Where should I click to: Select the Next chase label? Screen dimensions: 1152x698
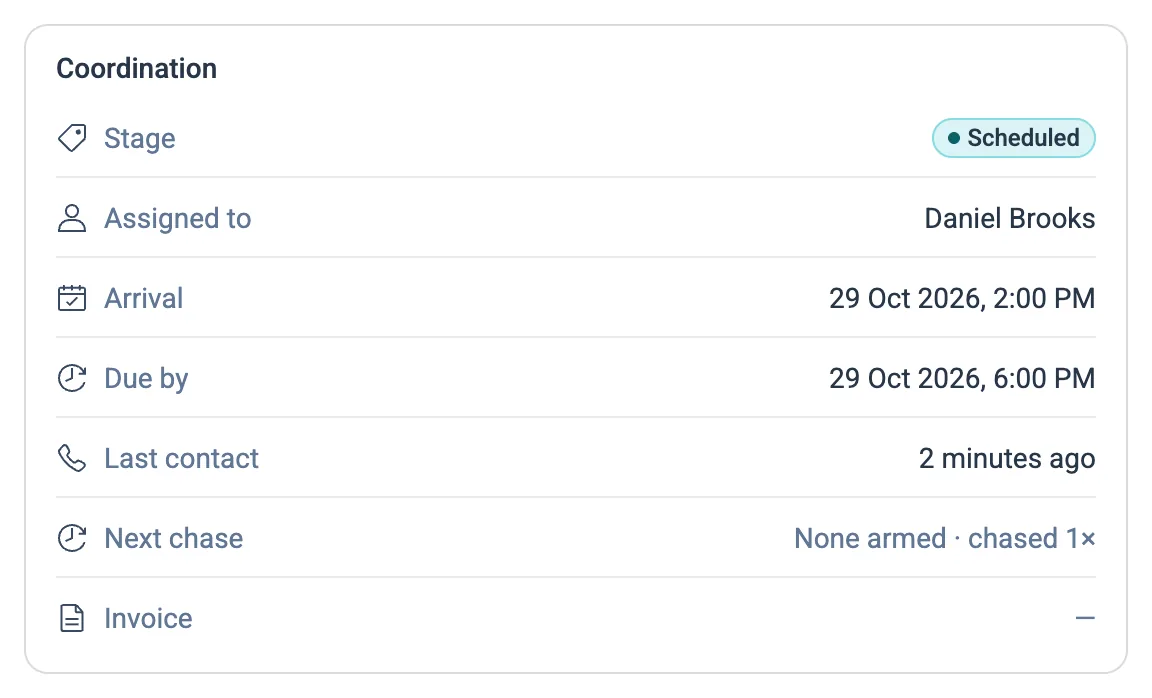[173, 539]
